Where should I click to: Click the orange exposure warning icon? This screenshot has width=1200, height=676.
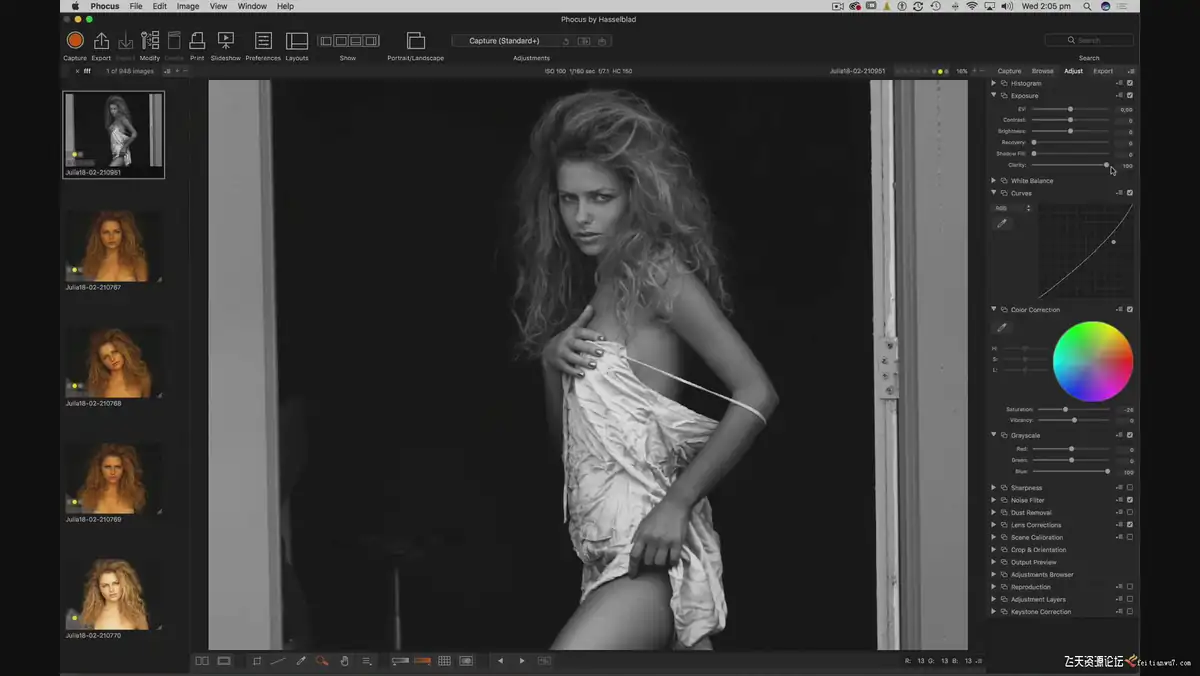point(422,661)
